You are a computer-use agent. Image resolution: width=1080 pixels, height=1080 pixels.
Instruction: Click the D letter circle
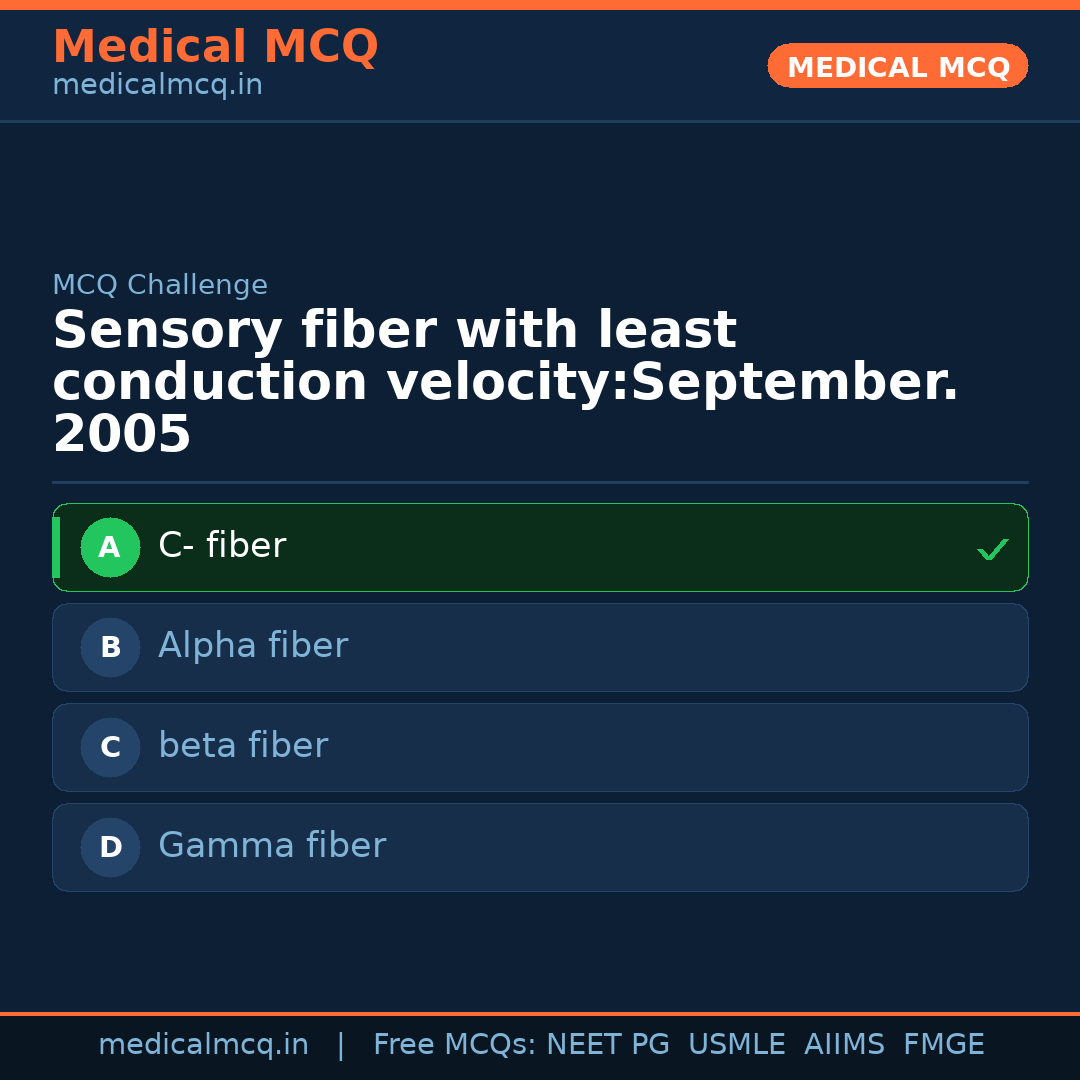110,847
